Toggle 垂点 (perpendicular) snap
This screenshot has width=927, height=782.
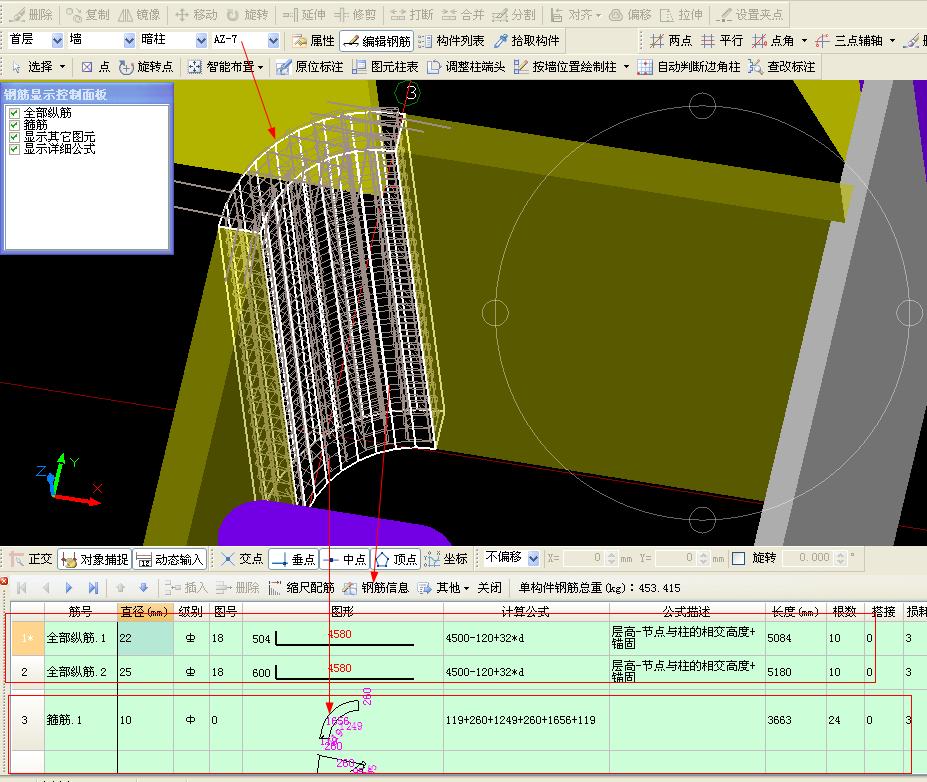point(294,559)
